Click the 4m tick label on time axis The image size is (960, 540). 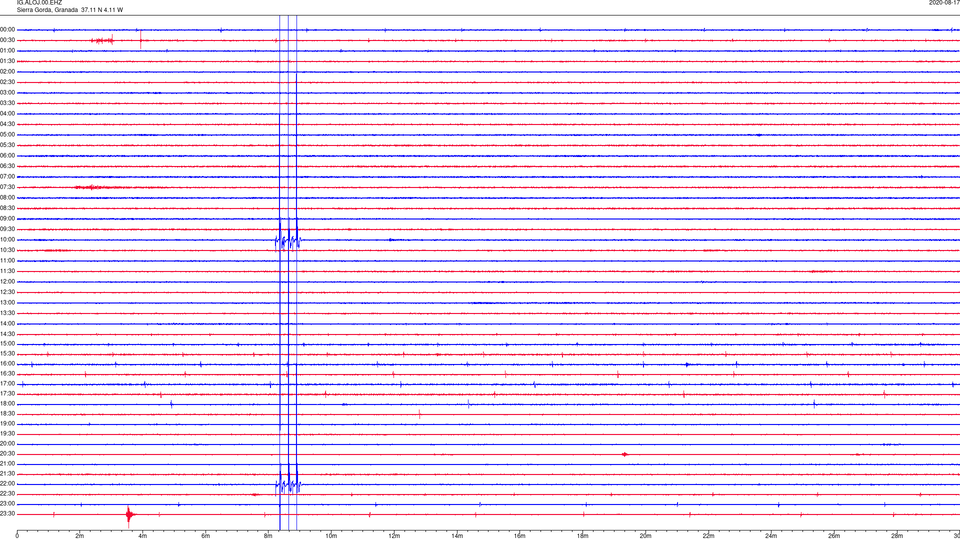(x=143, y=536)
